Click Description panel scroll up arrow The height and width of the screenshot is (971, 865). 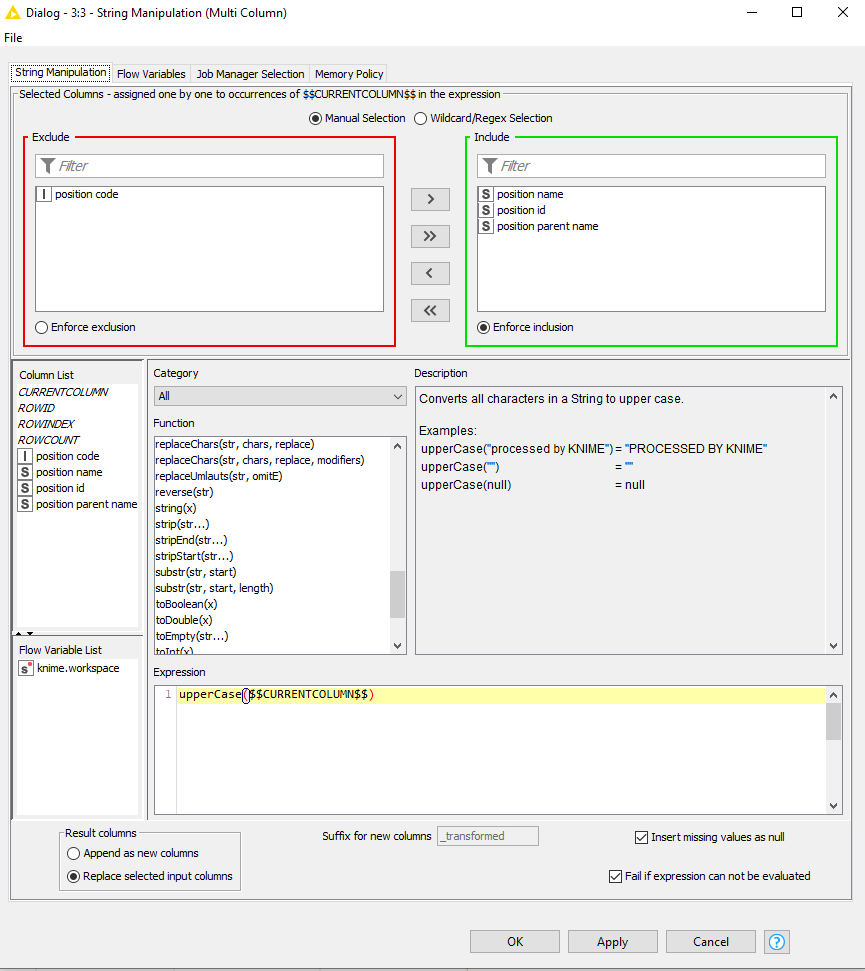pos(833,396)
